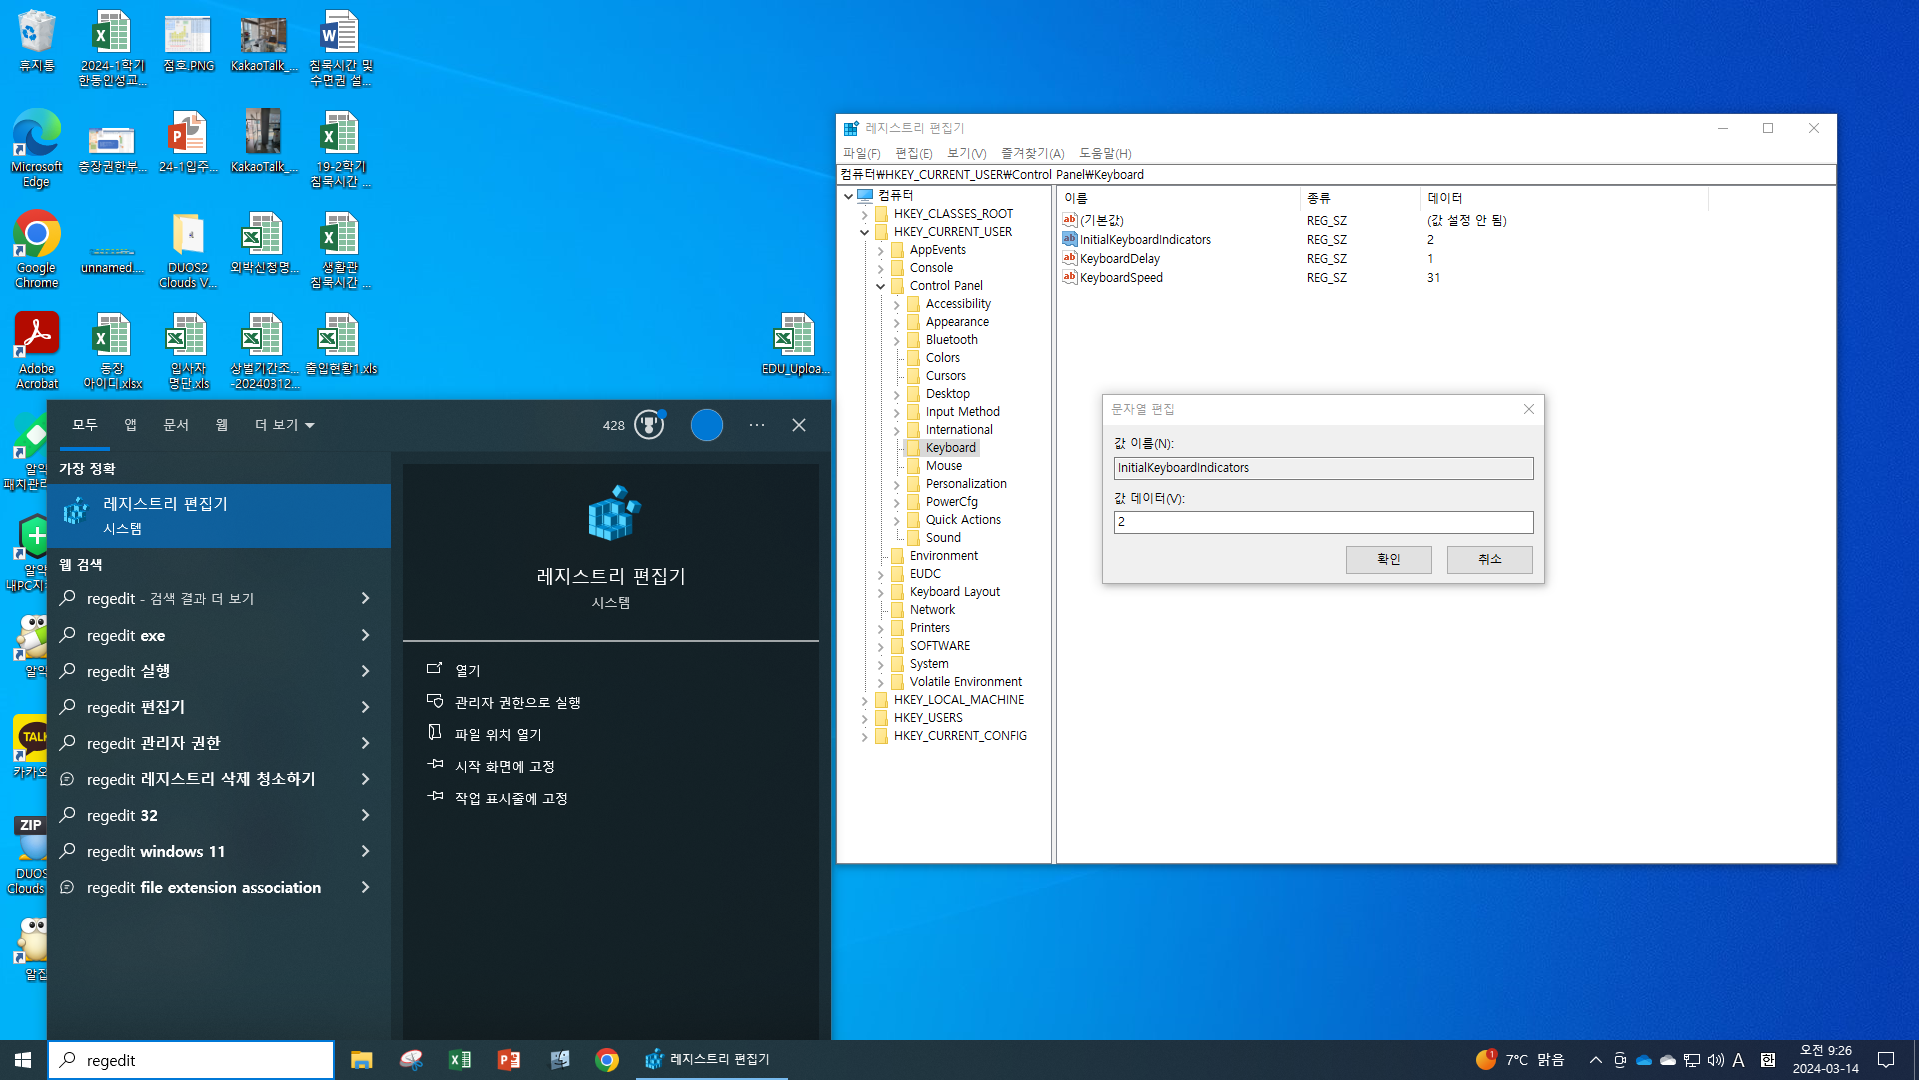Click the KeyboardSpeed value entry
This screenshot has height=1080, width=1919.
point(1121,278)
